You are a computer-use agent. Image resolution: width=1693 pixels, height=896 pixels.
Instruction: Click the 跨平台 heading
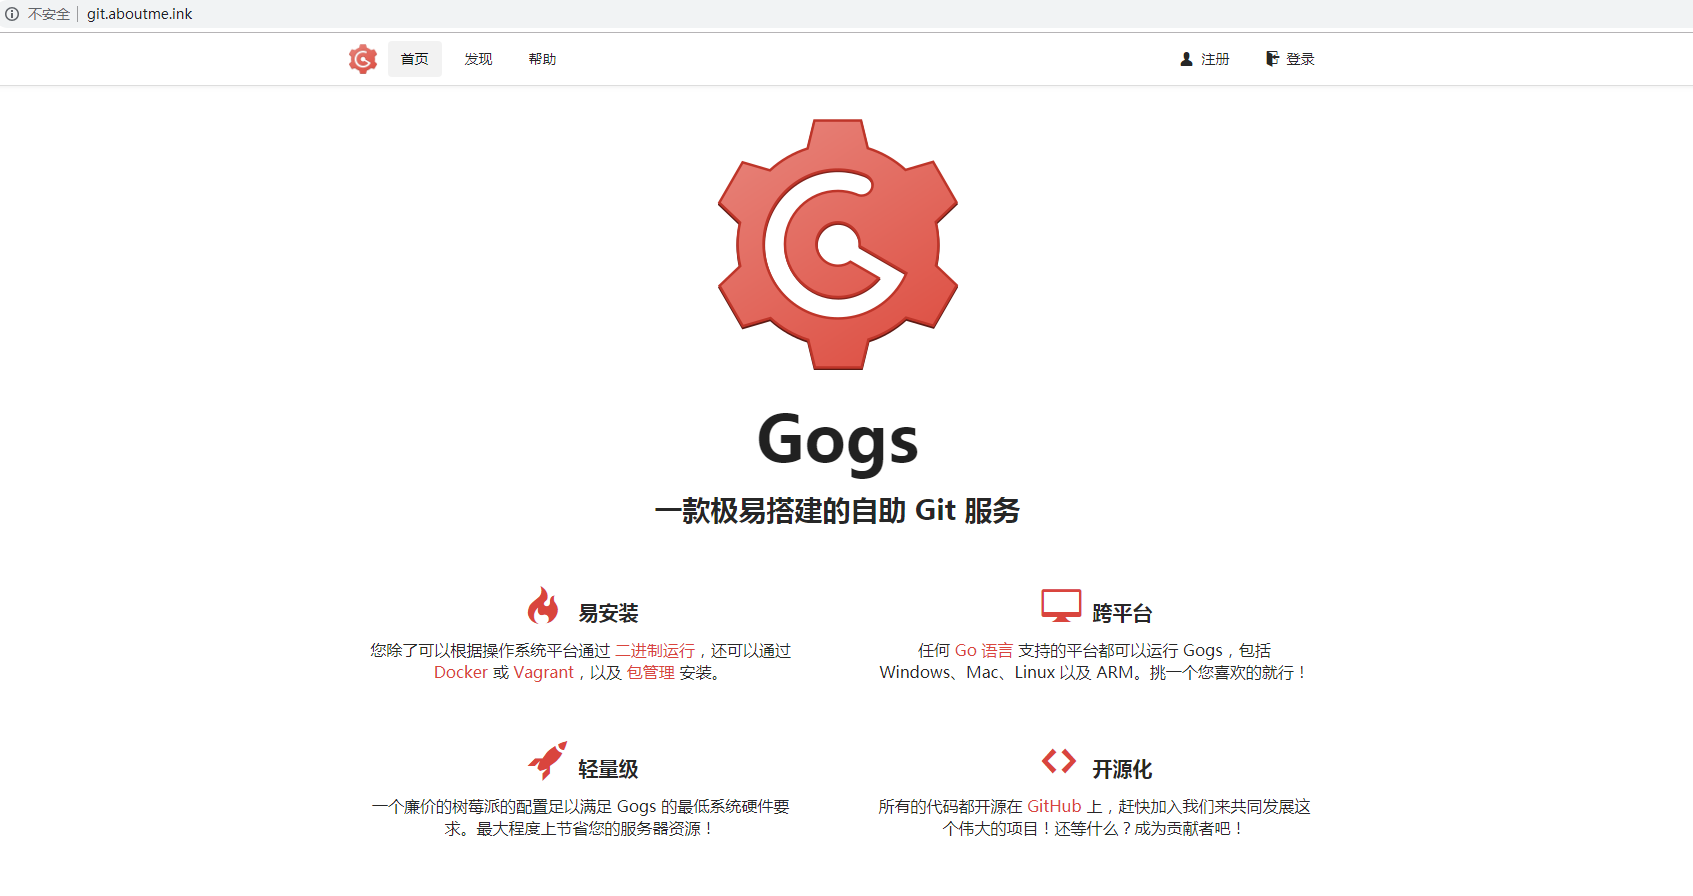tap(1122, 613)
